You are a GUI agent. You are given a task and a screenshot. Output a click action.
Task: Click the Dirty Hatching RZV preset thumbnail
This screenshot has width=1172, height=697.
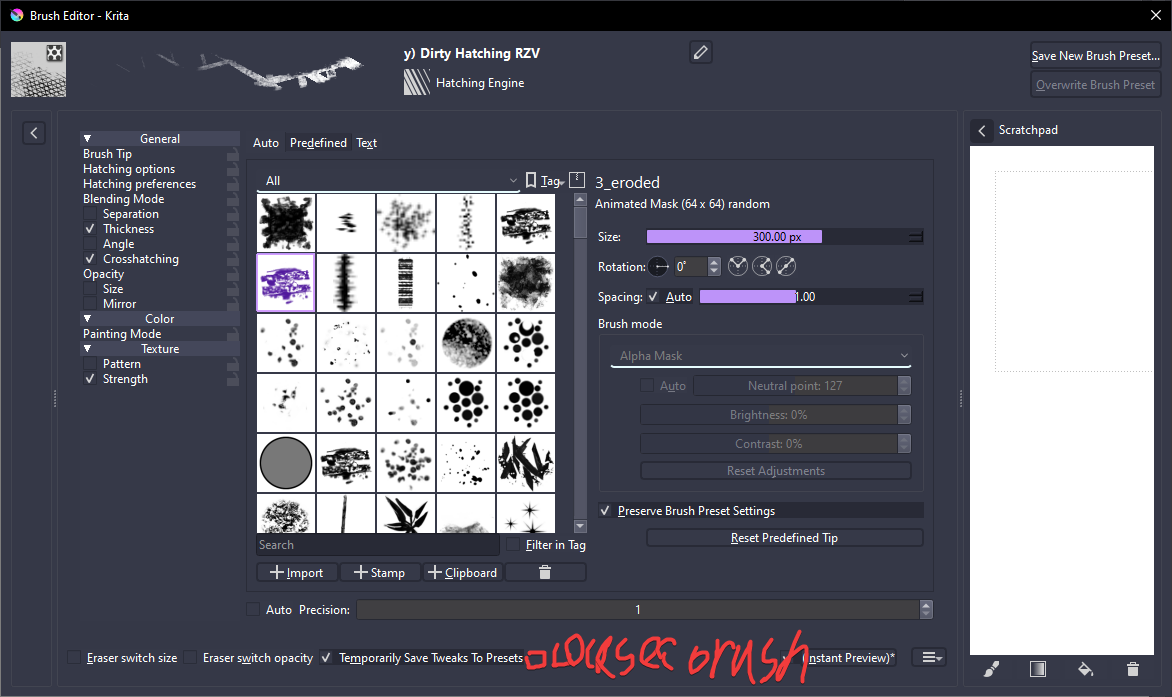38,69
